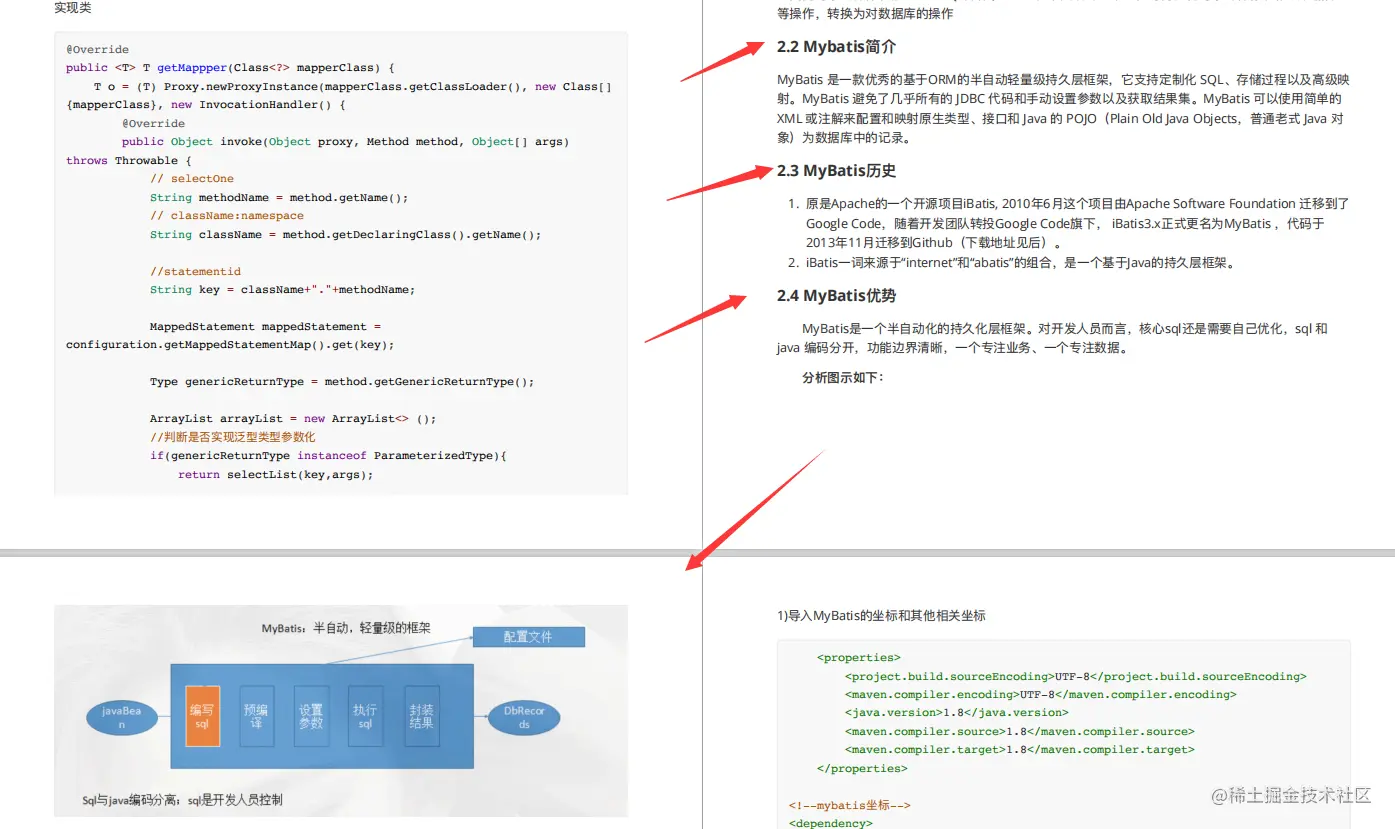Click the "2.4 MyBatis优势" heading
Screen dimensions: 1395x829
pyautogui.click(x=836, y=296)
